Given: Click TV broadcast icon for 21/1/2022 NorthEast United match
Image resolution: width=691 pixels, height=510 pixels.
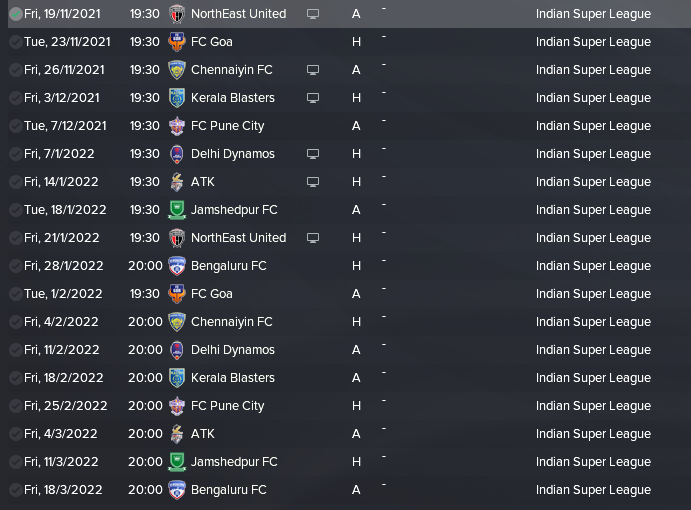Looking at the screenshot, I should (313, 238).
